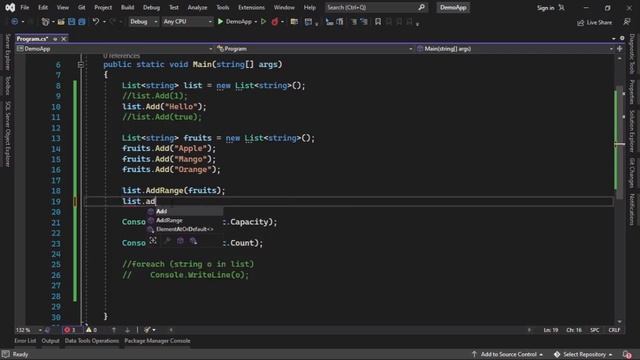Screen dimensions: 640x360
Task: Click the code cleanup broom icon
Action: click(147, 330)
